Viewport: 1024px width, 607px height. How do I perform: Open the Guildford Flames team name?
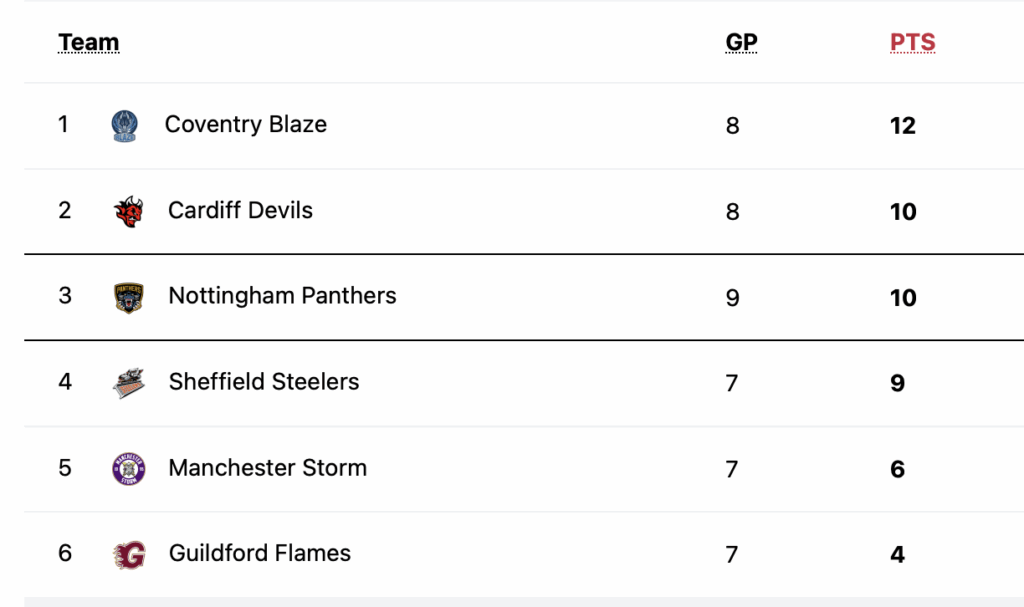260,553
